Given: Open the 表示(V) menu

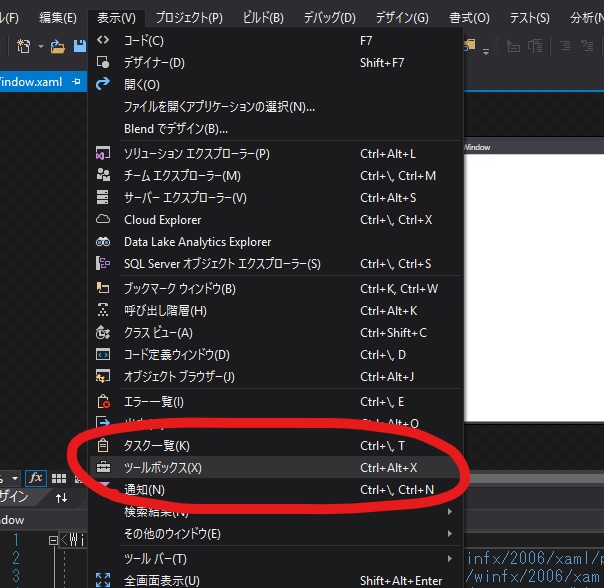Looking at the screenshot, I should coord(116,18).
